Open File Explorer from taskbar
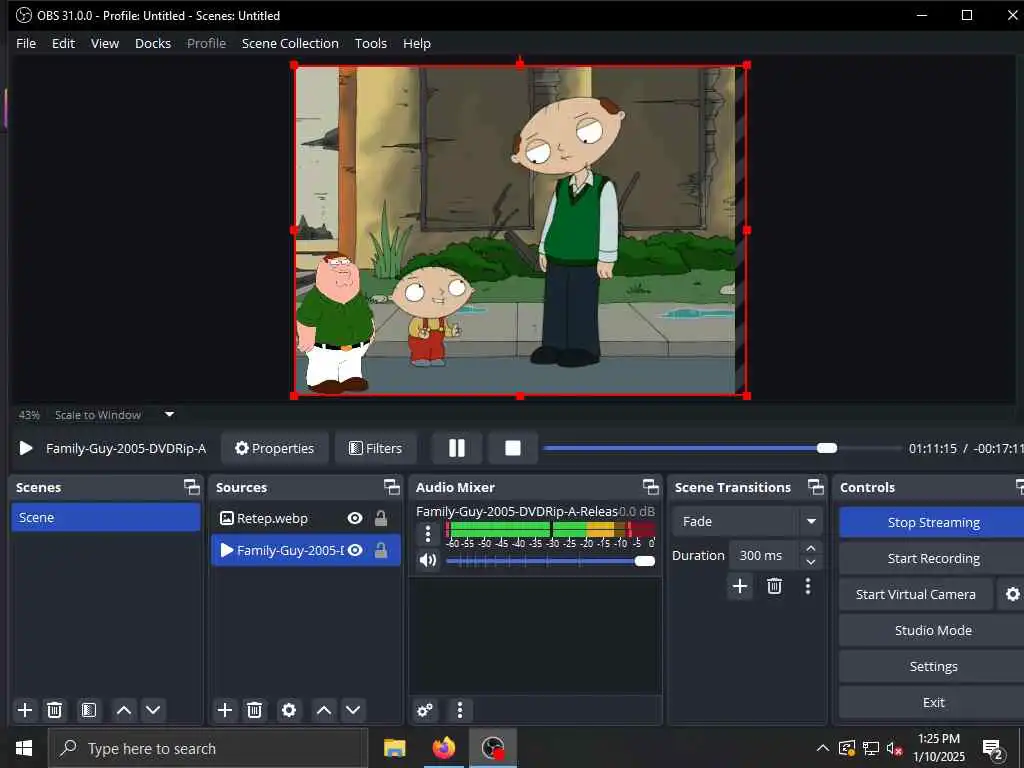The width and height of the screenshot is (1024, 768). click(394, 748)
